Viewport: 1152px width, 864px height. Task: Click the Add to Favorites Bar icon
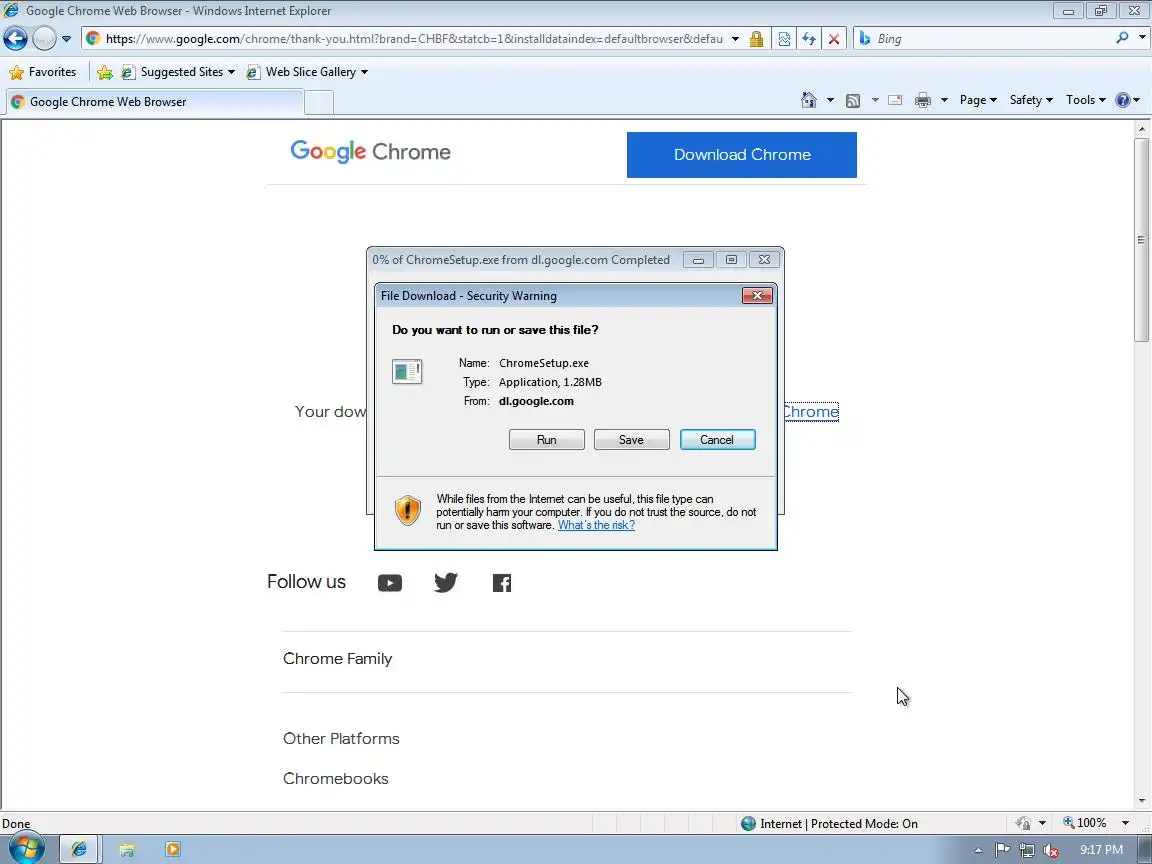[105, 72]
